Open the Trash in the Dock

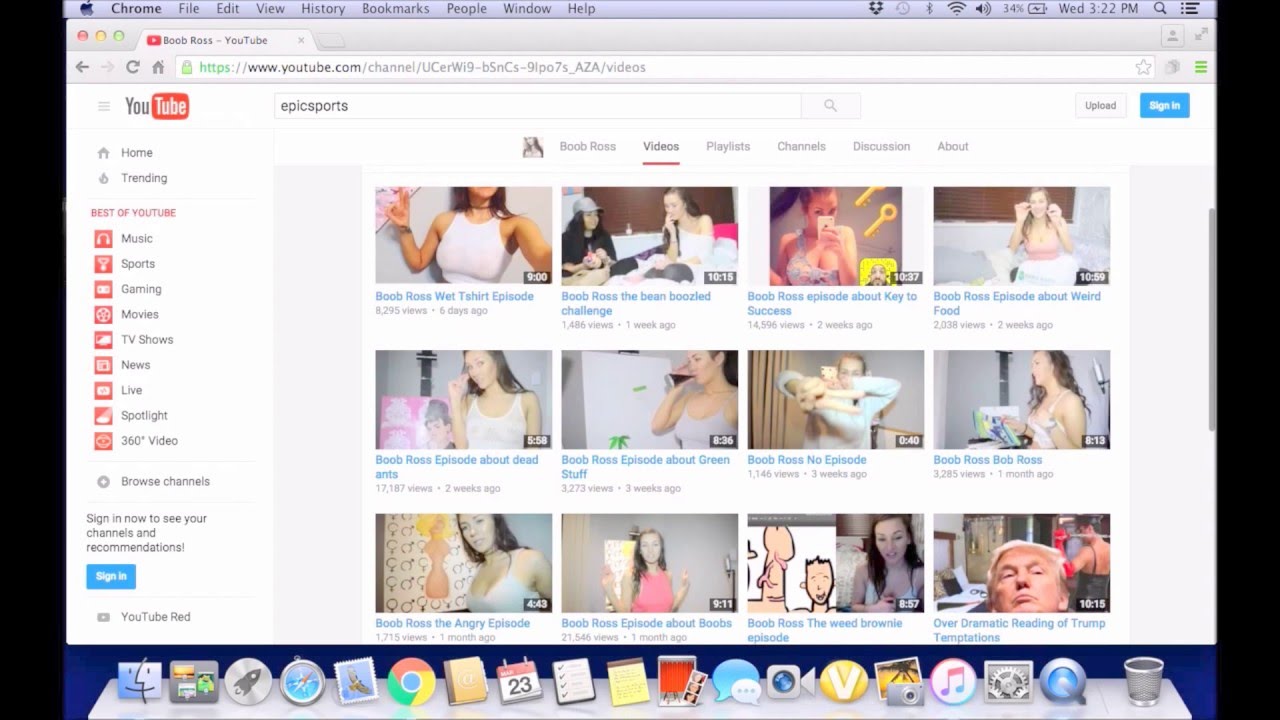pos(1143,682)
